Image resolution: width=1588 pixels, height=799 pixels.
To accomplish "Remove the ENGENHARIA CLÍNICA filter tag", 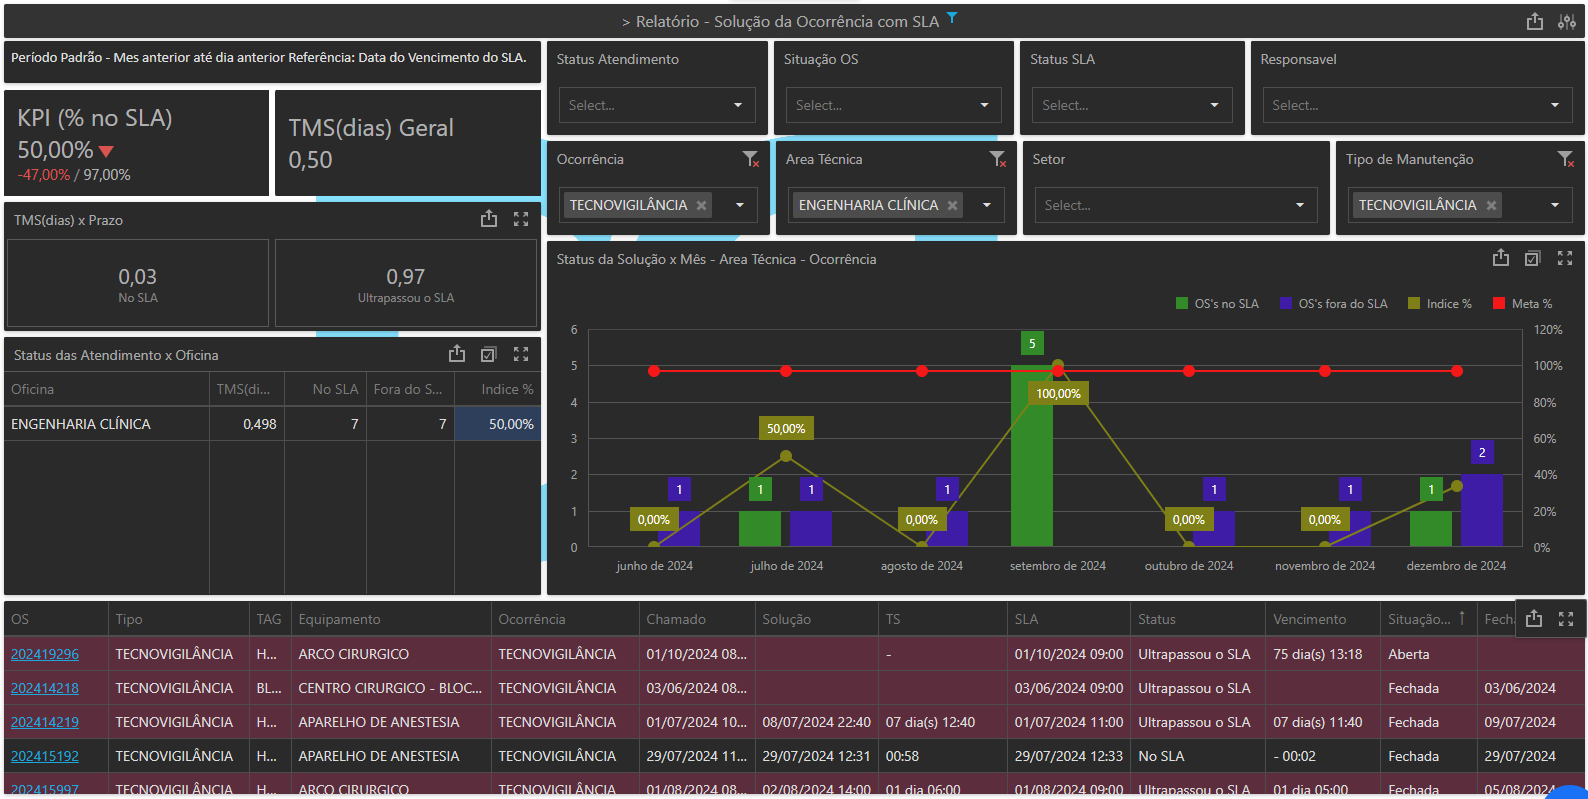I will pos(952,205).
